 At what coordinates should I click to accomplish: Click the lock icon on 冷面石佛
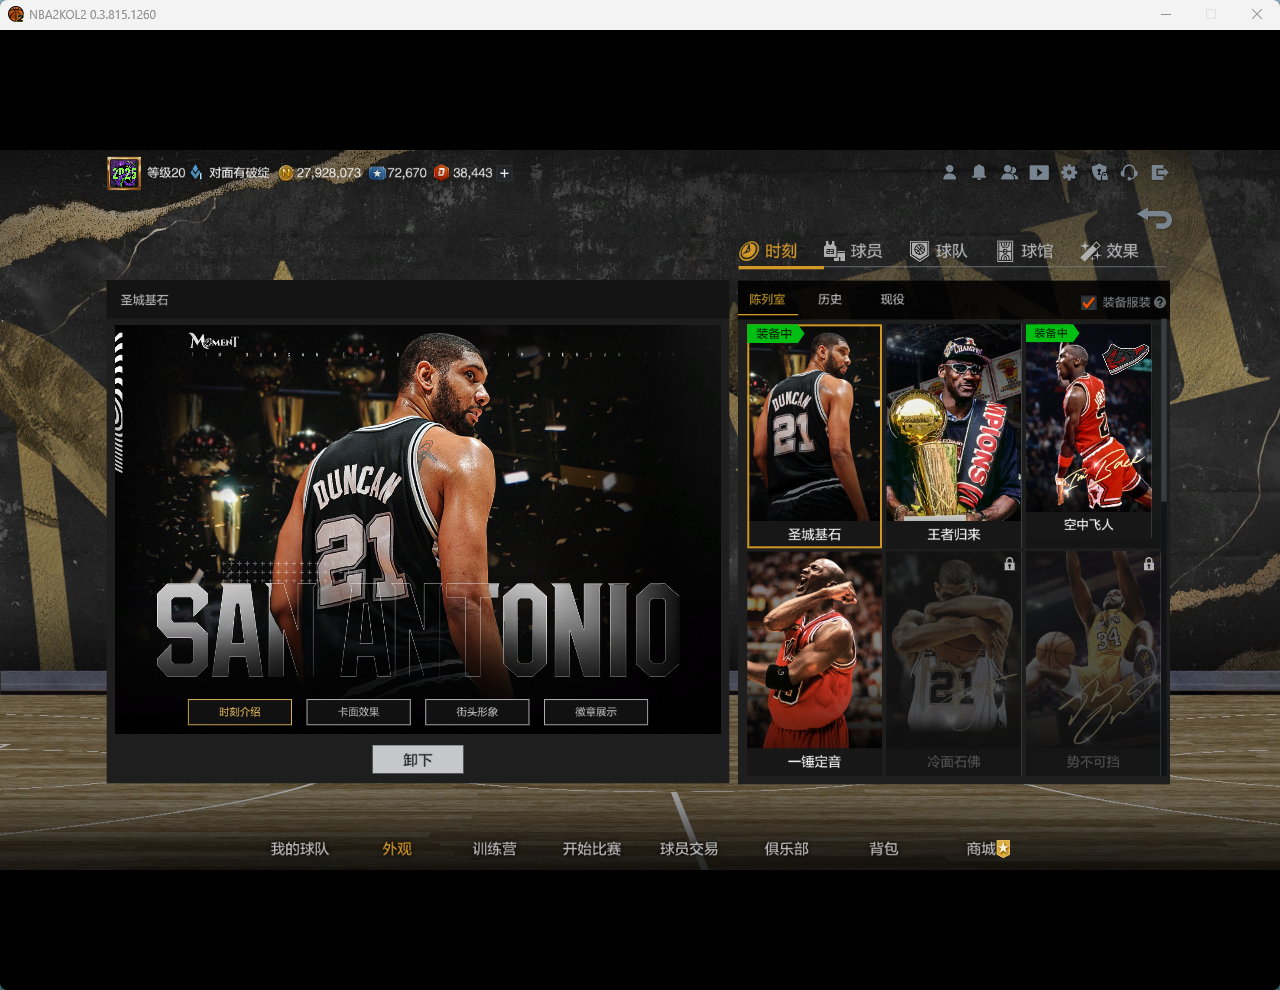1010,564
